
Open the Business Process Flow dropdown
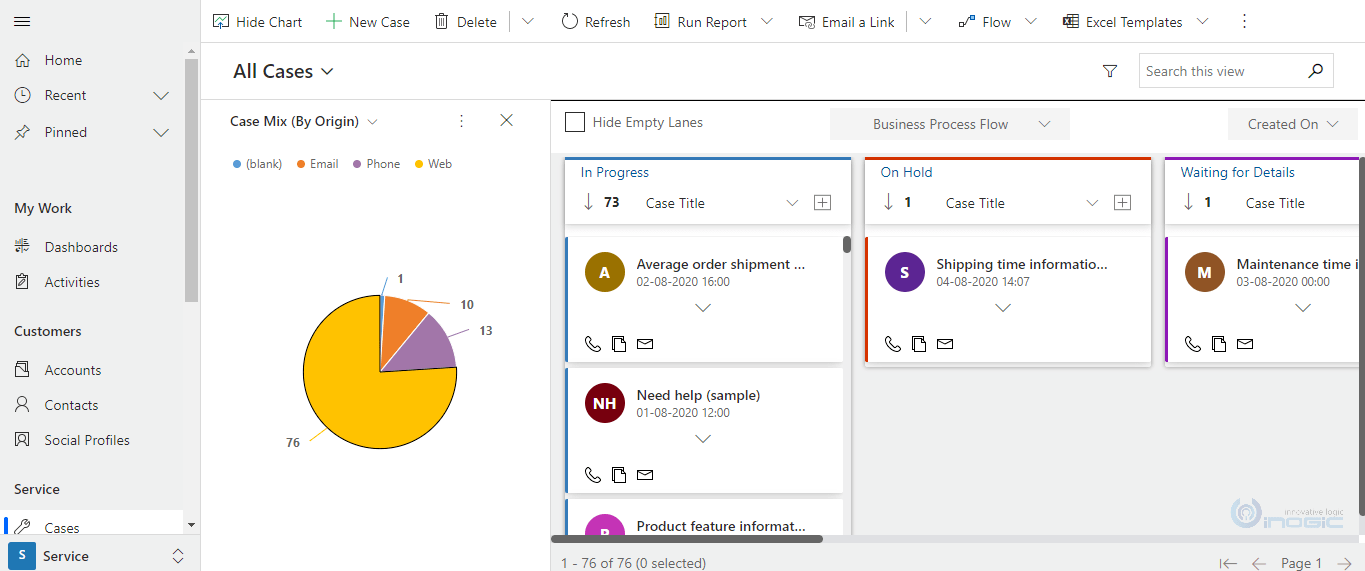coord(950,124)
